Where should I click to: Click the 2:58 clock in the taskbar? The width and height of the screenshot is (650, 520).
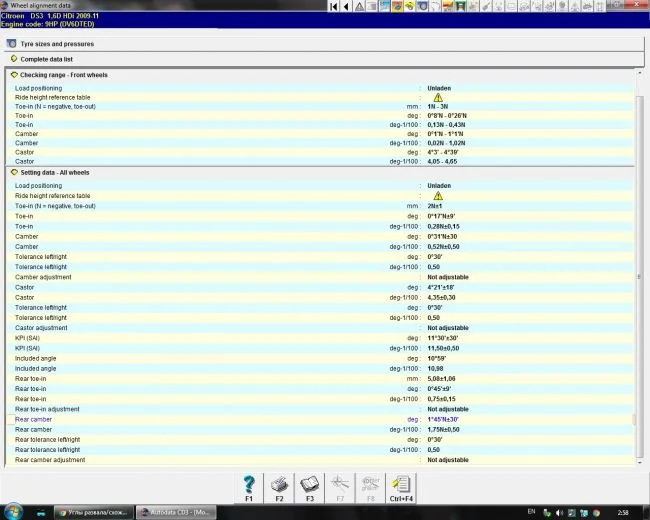click(623, 512)
